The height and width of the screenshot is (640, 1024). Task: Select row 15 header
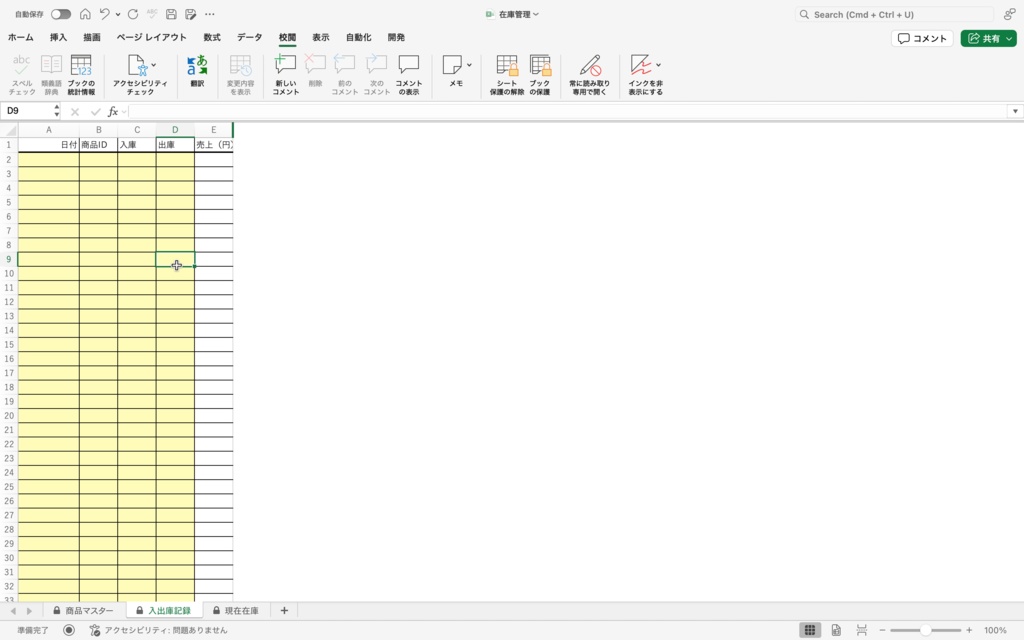[9, 344]
